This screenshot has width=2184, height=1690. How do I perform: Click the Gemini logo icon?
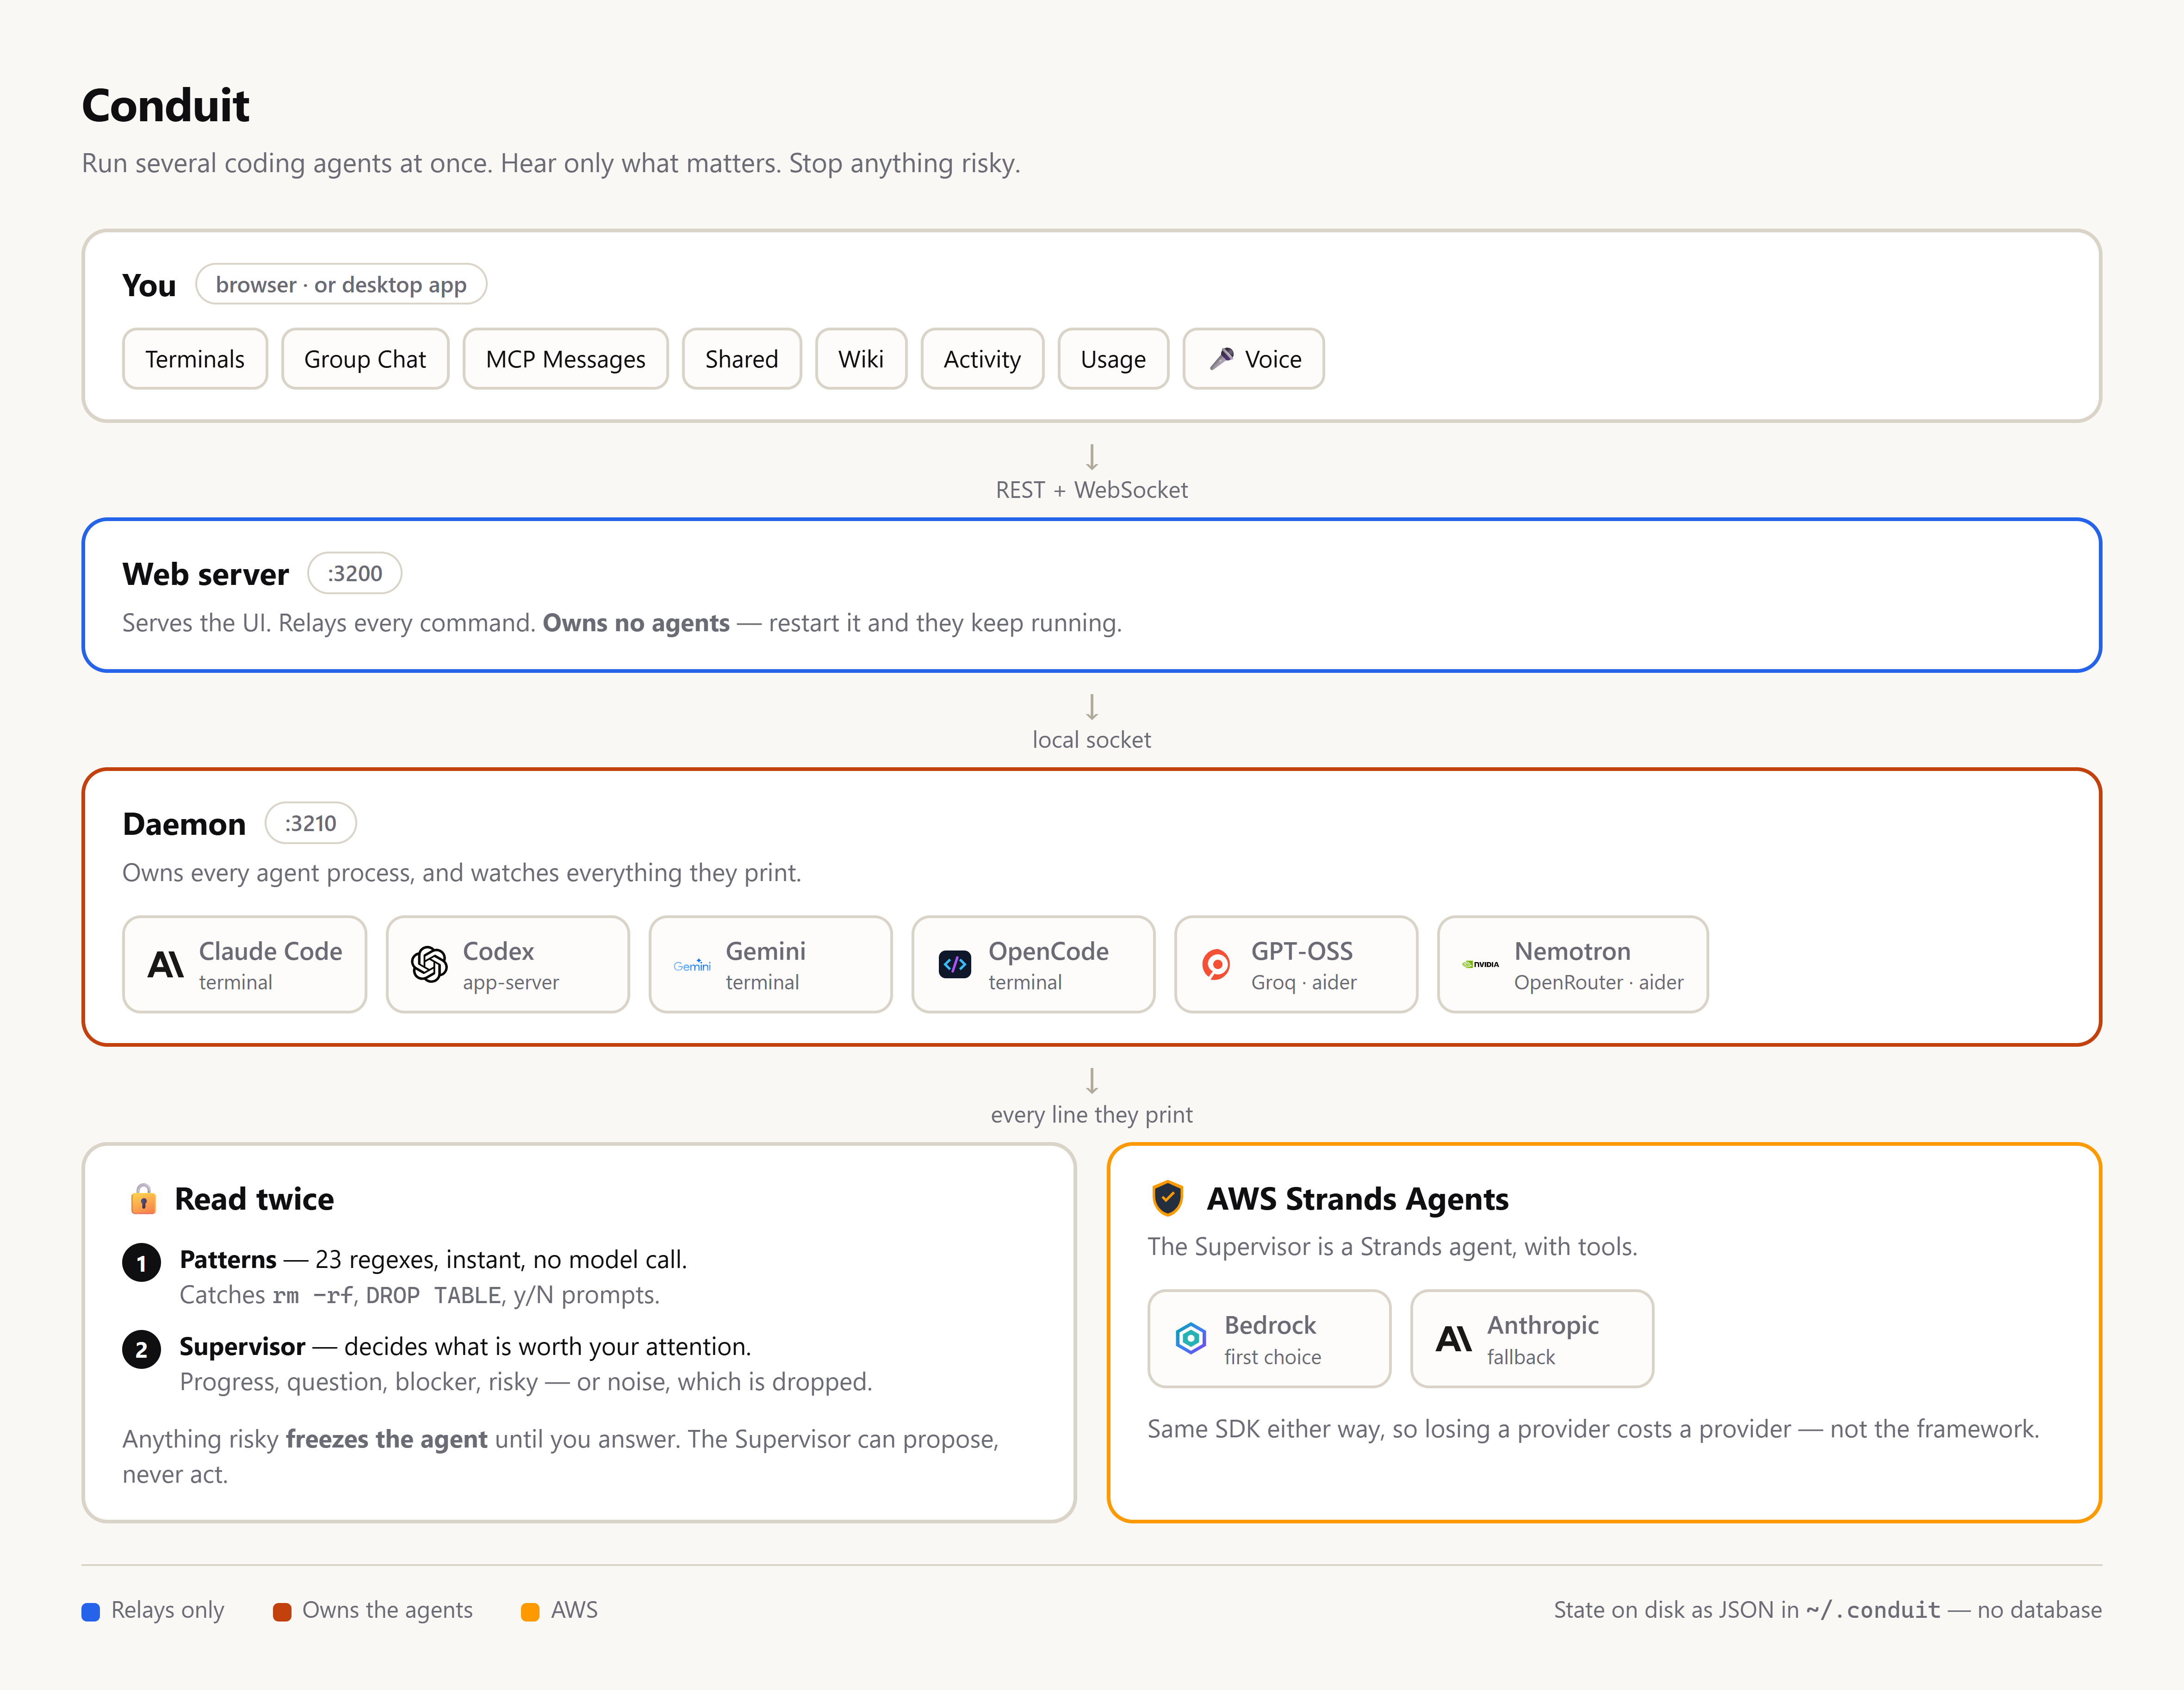pyautogui.click(x=692, y=965)
